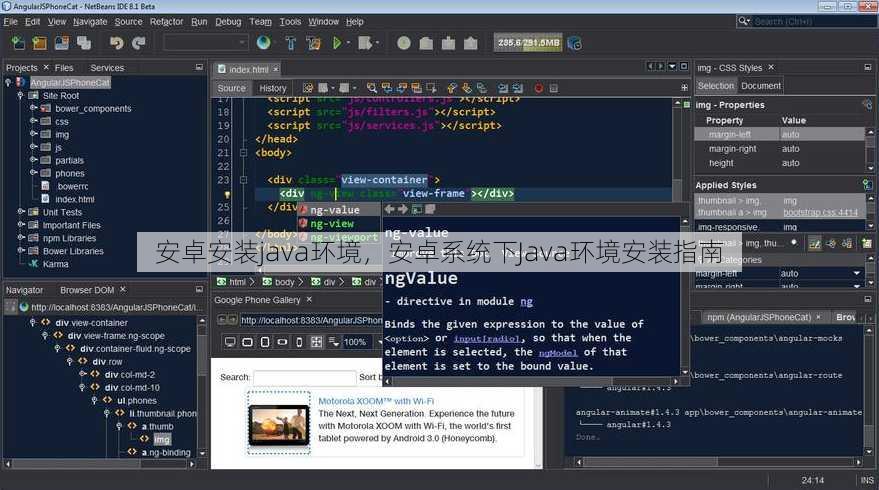The width and height of the screenshot is (879, 490).
Task: Open Motorola XOOM with Wi-Fi link
Action: [376, 401]
